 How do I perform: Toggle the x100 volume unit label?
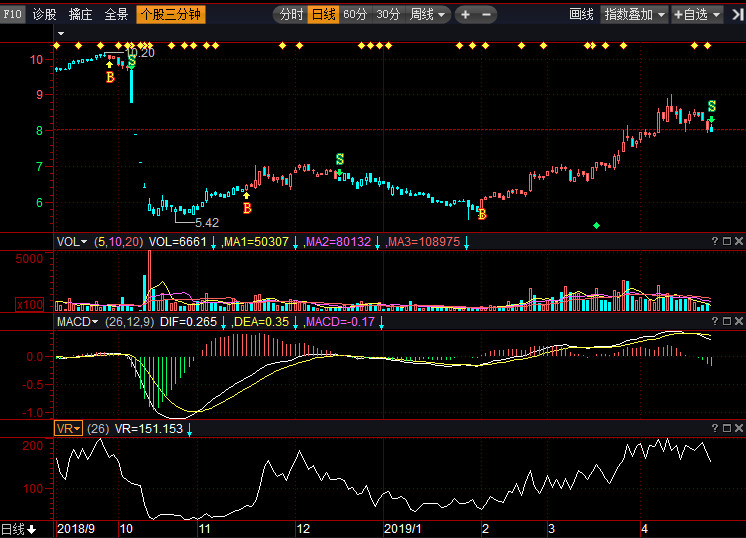tap(29, 304)
